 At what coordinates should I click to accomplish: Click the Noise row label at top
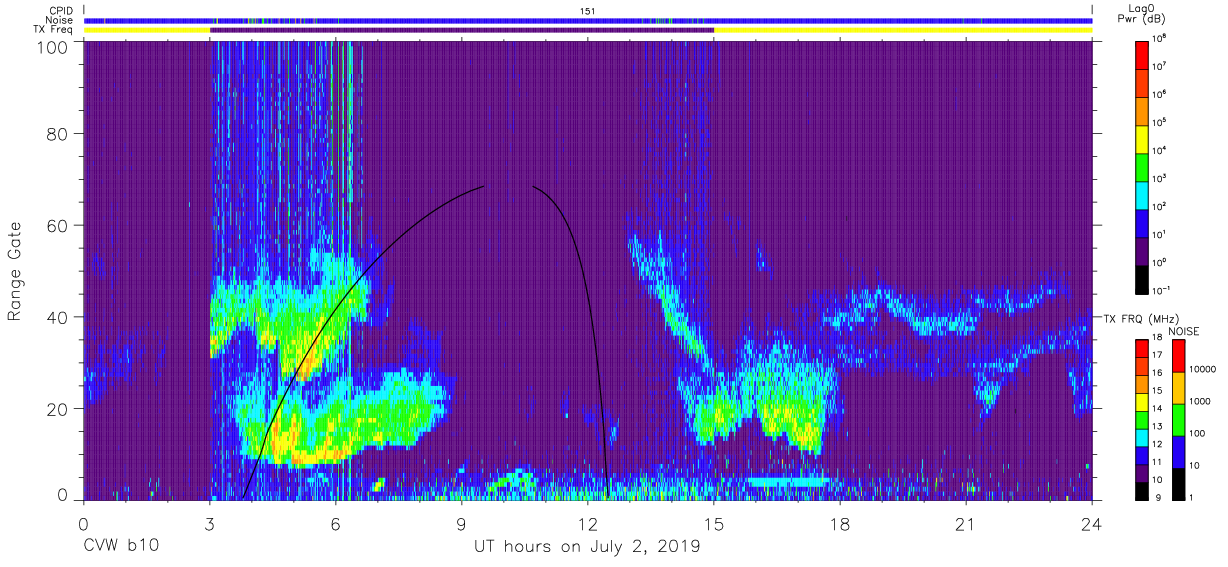click(61, 20)
